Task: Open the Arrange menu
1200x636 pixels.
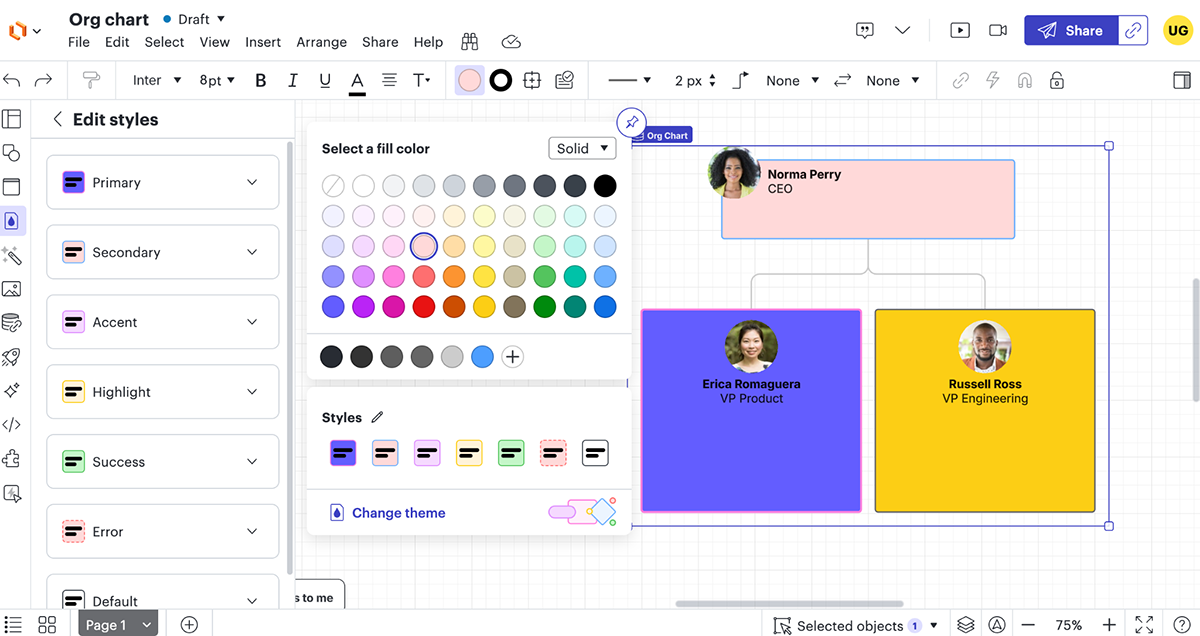Action: coord(321,42)
